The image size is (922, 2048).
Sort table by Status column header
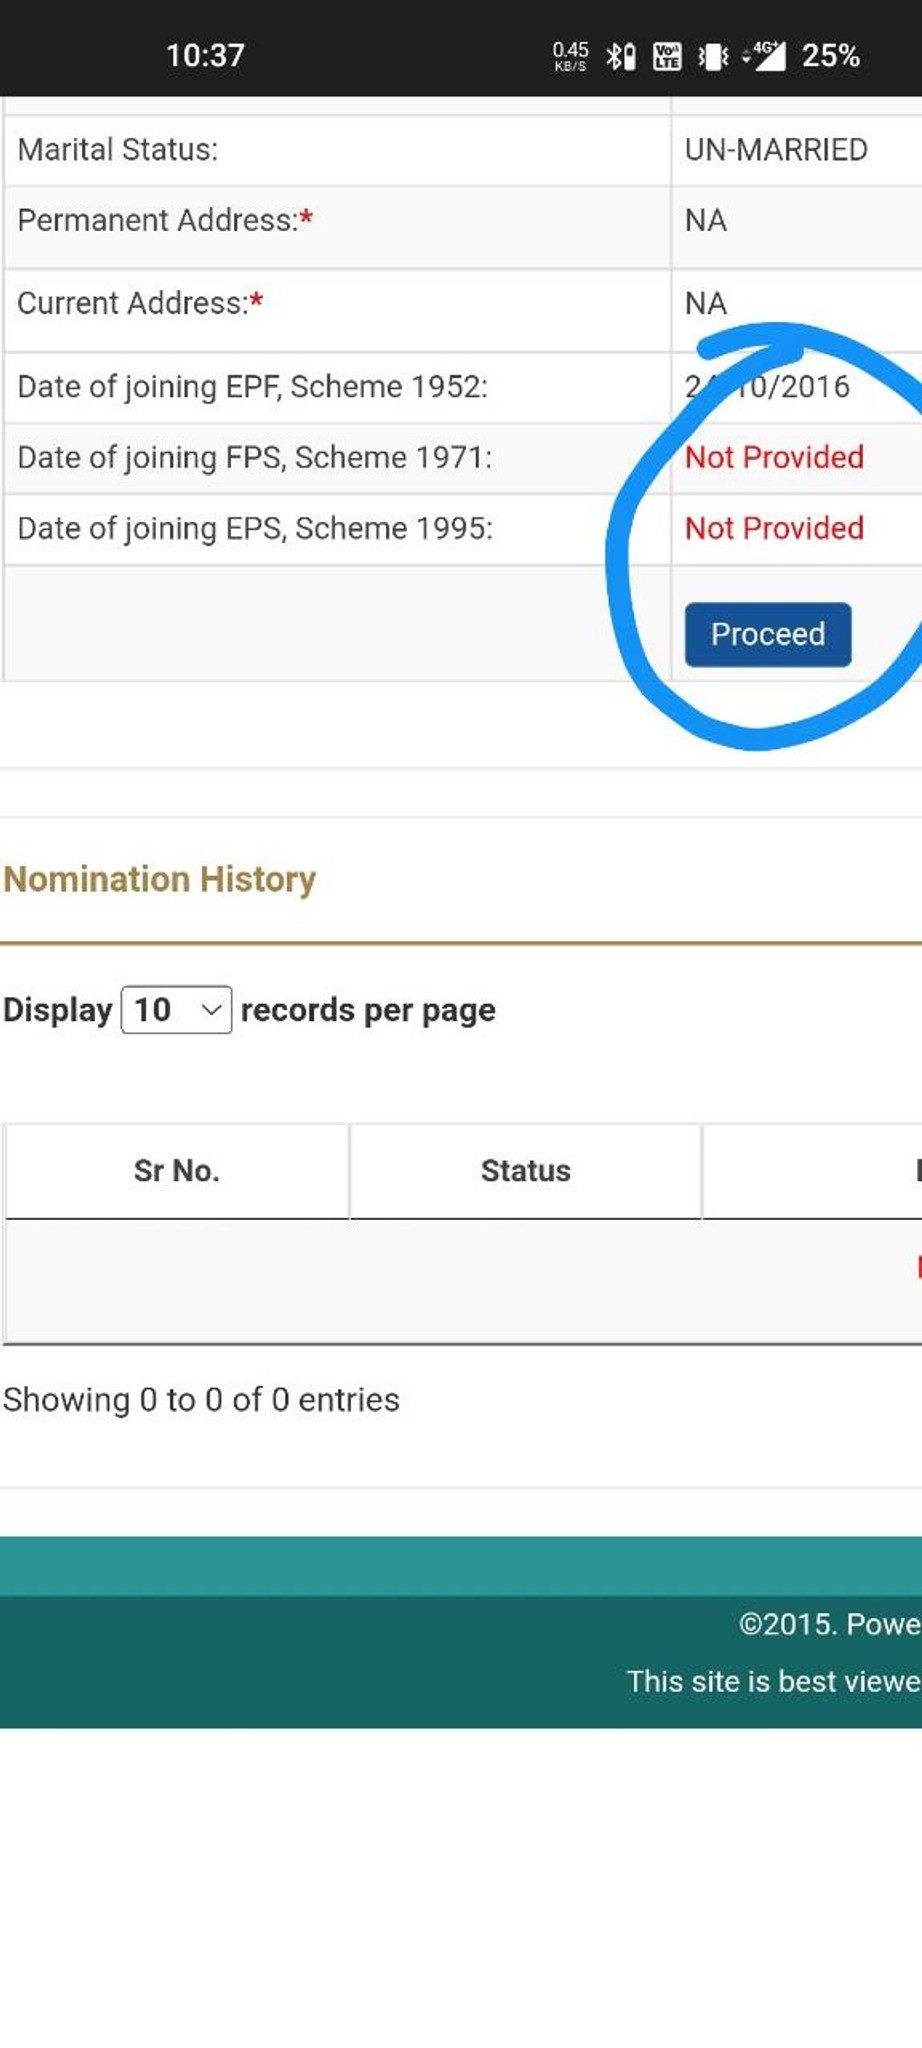click(x=525, y=1171)
